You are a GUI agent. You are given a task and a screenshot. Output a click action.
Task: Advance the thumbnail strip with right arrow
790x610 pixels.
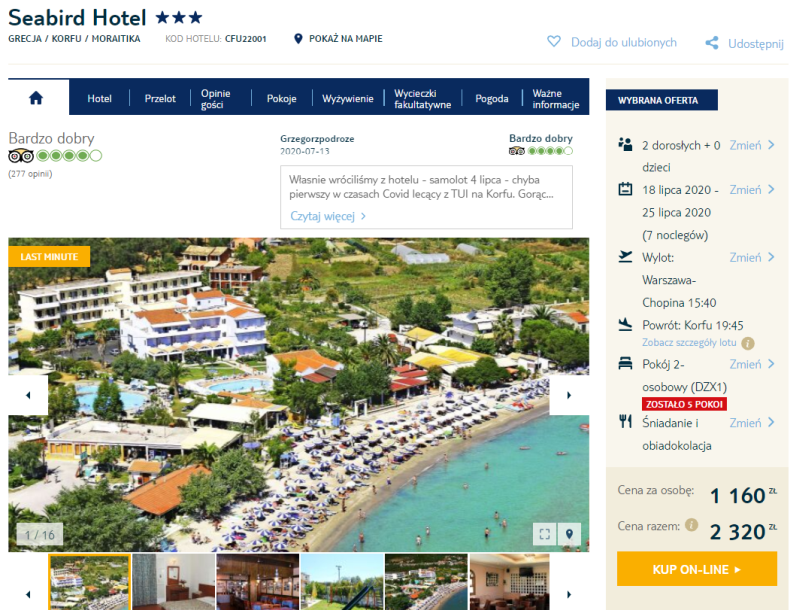[569, 594]
